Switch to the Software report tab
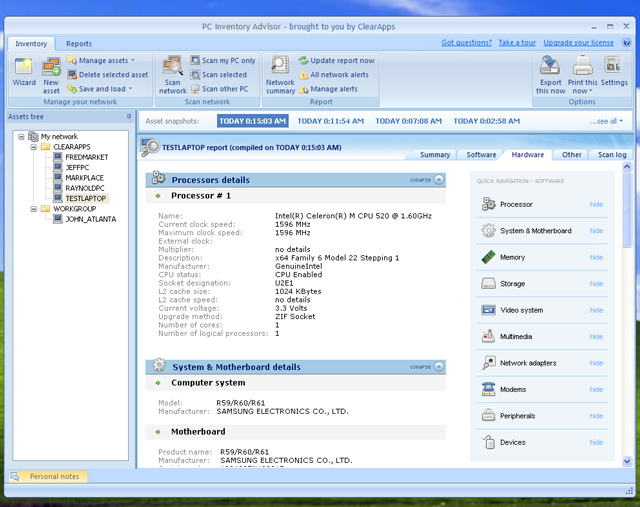This screenshot has height=507, width=640. 481,155
